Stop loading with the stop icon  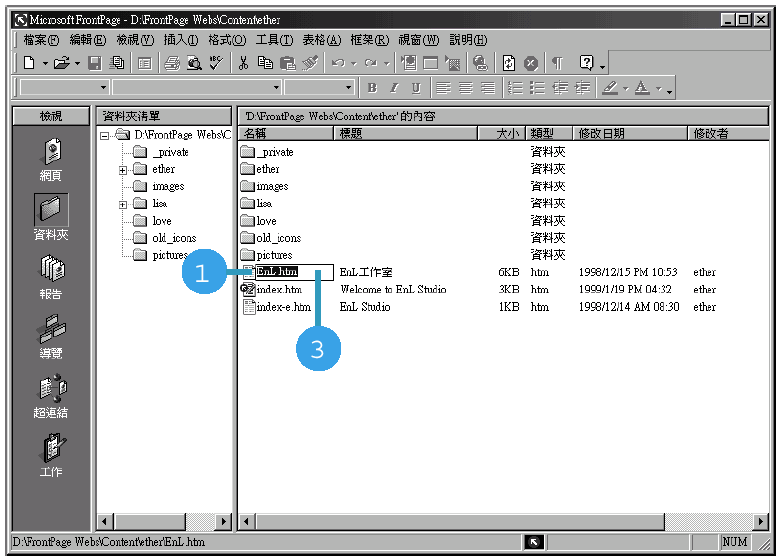click(531, 63)
